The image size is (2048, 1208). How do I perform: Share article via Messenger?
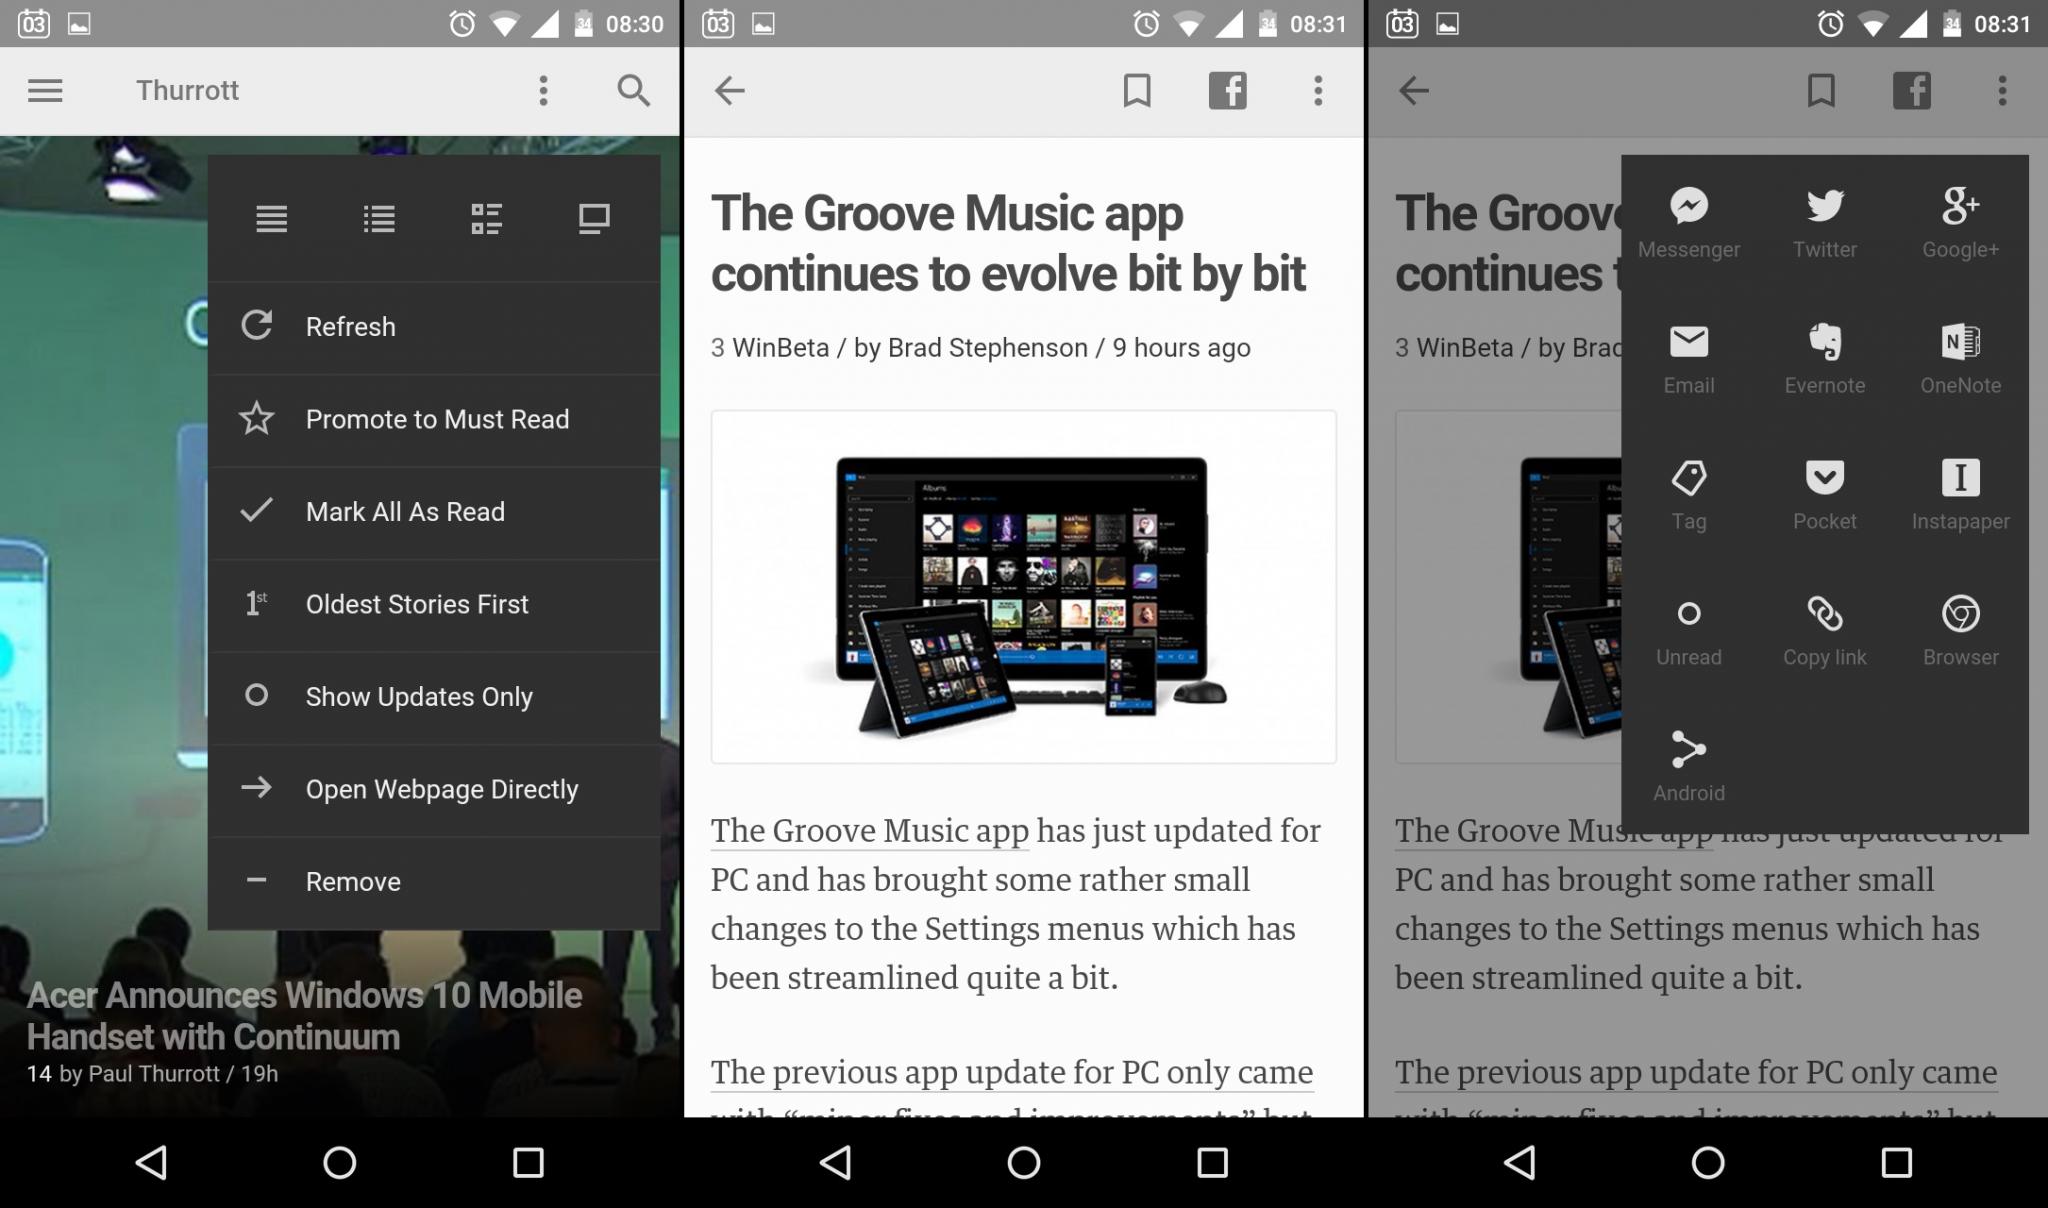[x=1689, y=224]
